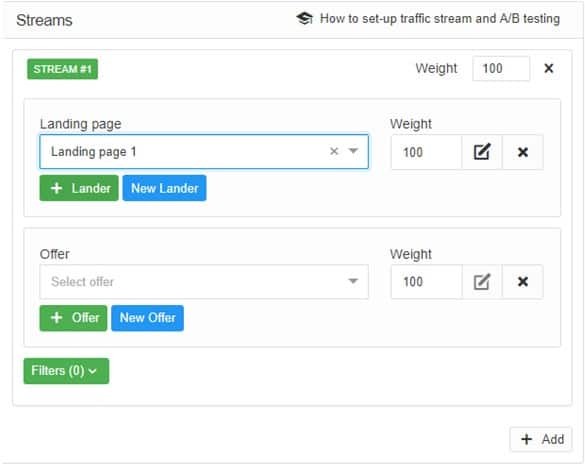The image size is (585, 464).
Task: Delete the offer row
Action: [x=523, y=282]
